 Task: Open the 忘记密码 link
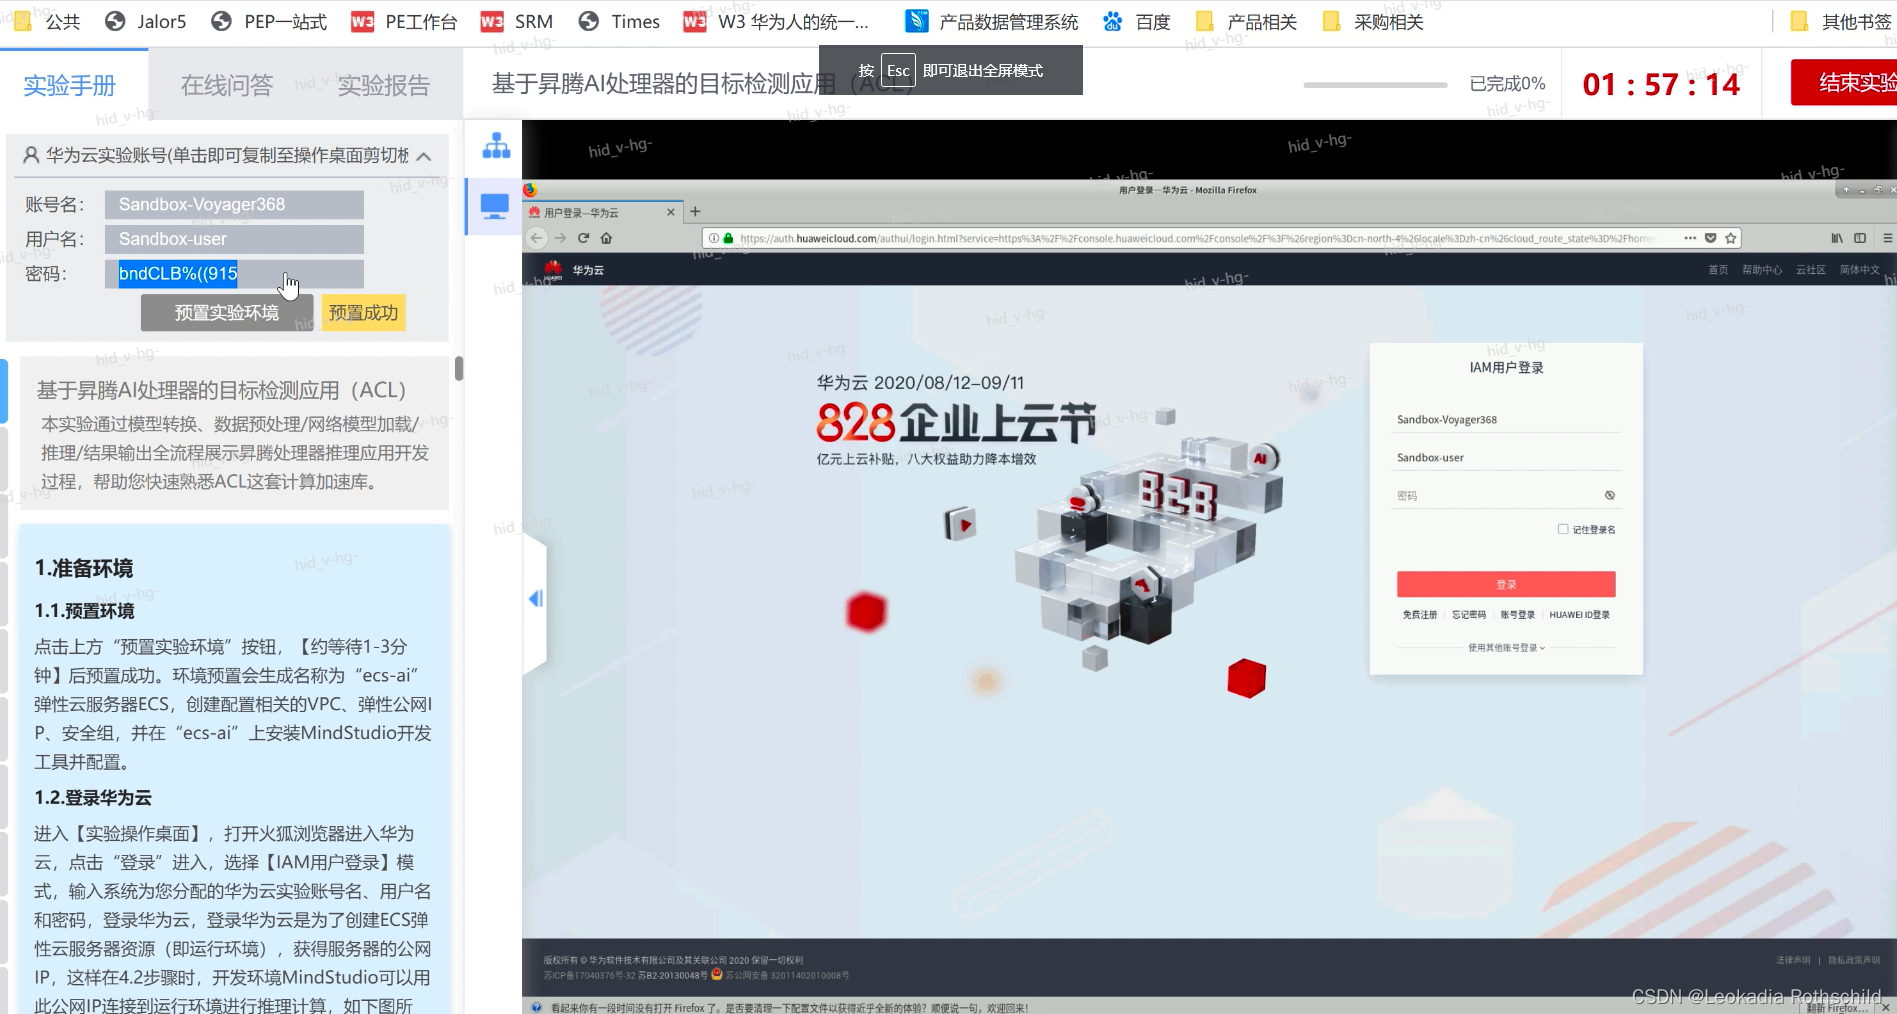pyautogui.click(x=1469, y=615)
